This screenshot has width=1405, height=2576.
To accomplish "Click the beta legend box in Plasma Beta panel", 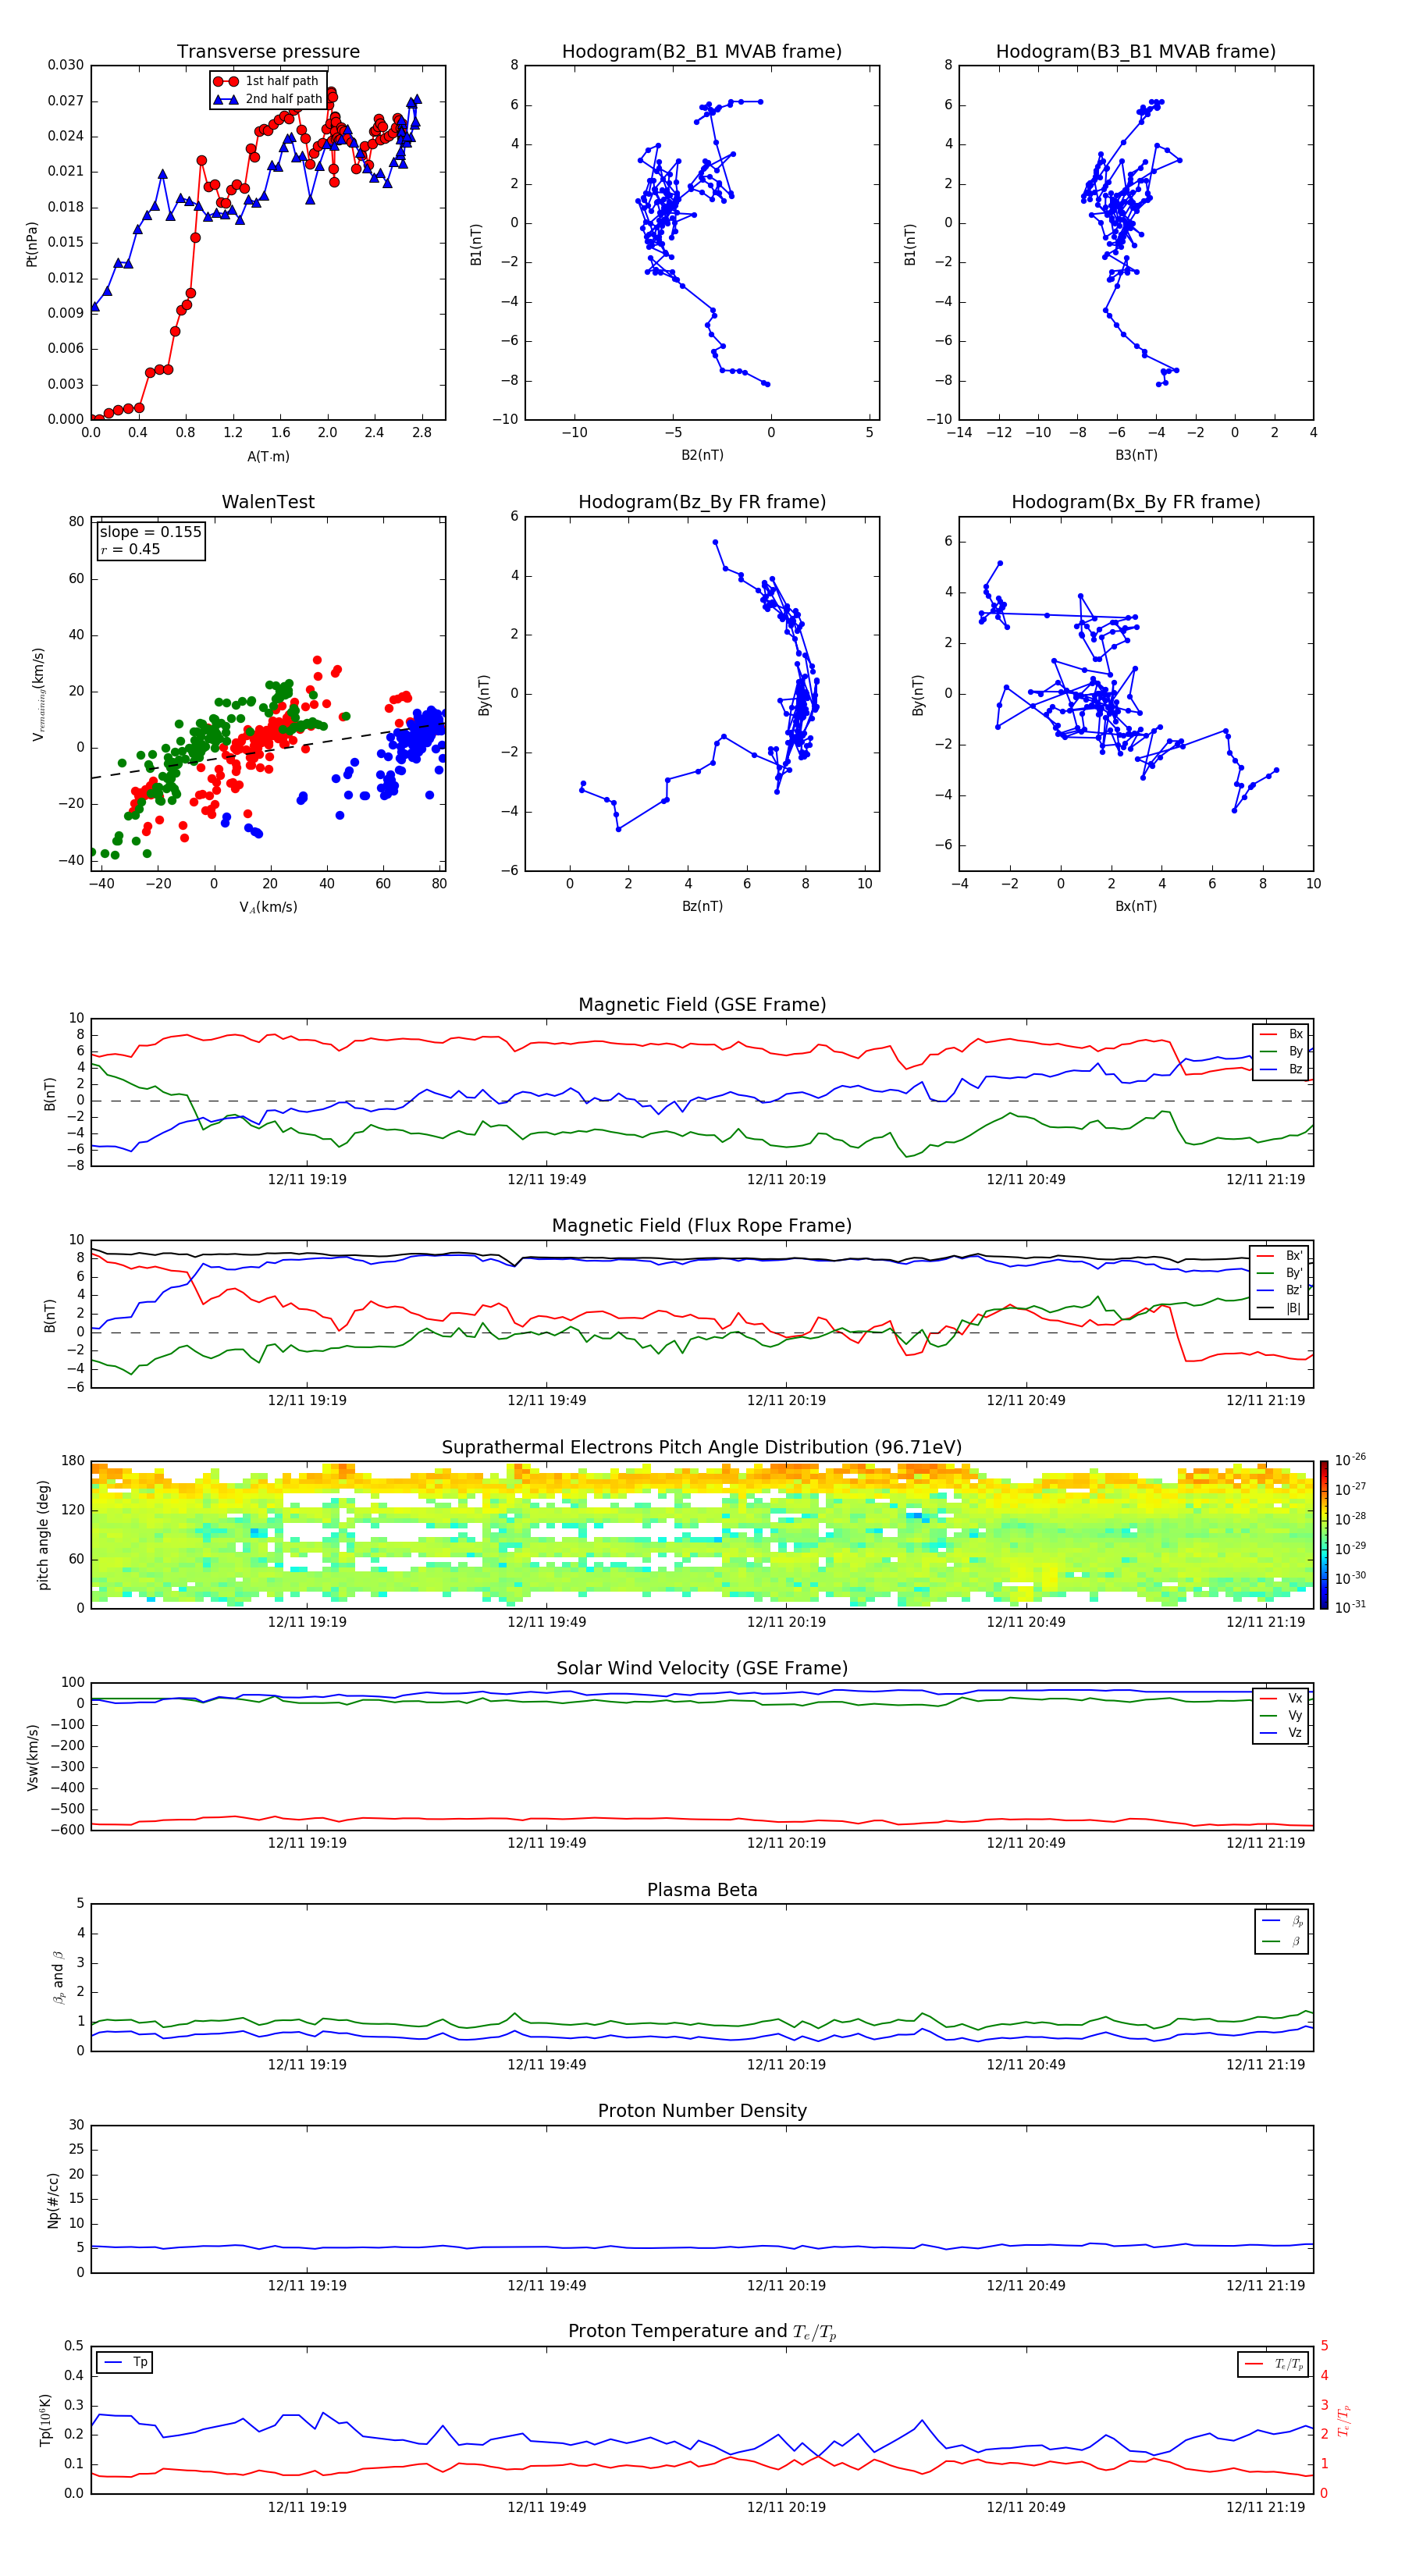I will click(1281, 1931).
